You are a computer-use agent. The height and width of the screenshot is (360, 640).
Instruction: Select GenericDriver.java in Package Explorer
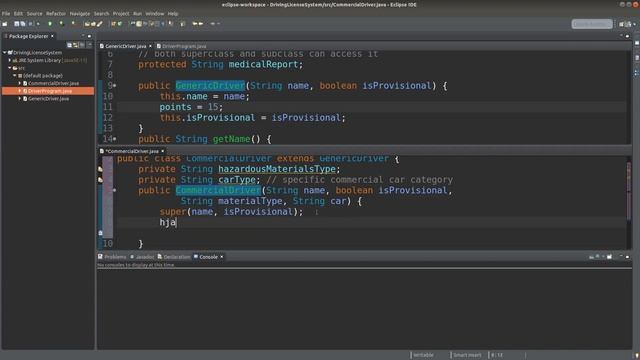(x=49, y=99)
